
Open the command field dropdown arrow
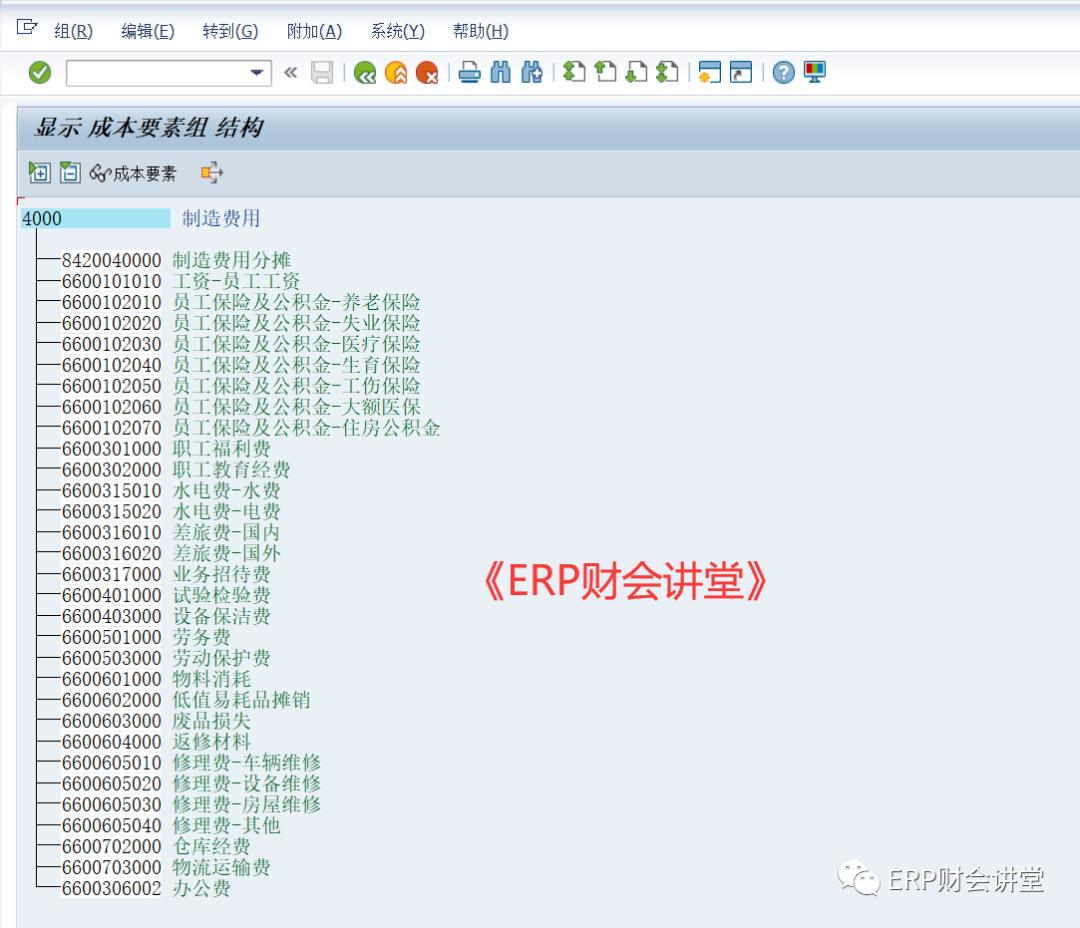pyautogui.click(x=257, y=73)
